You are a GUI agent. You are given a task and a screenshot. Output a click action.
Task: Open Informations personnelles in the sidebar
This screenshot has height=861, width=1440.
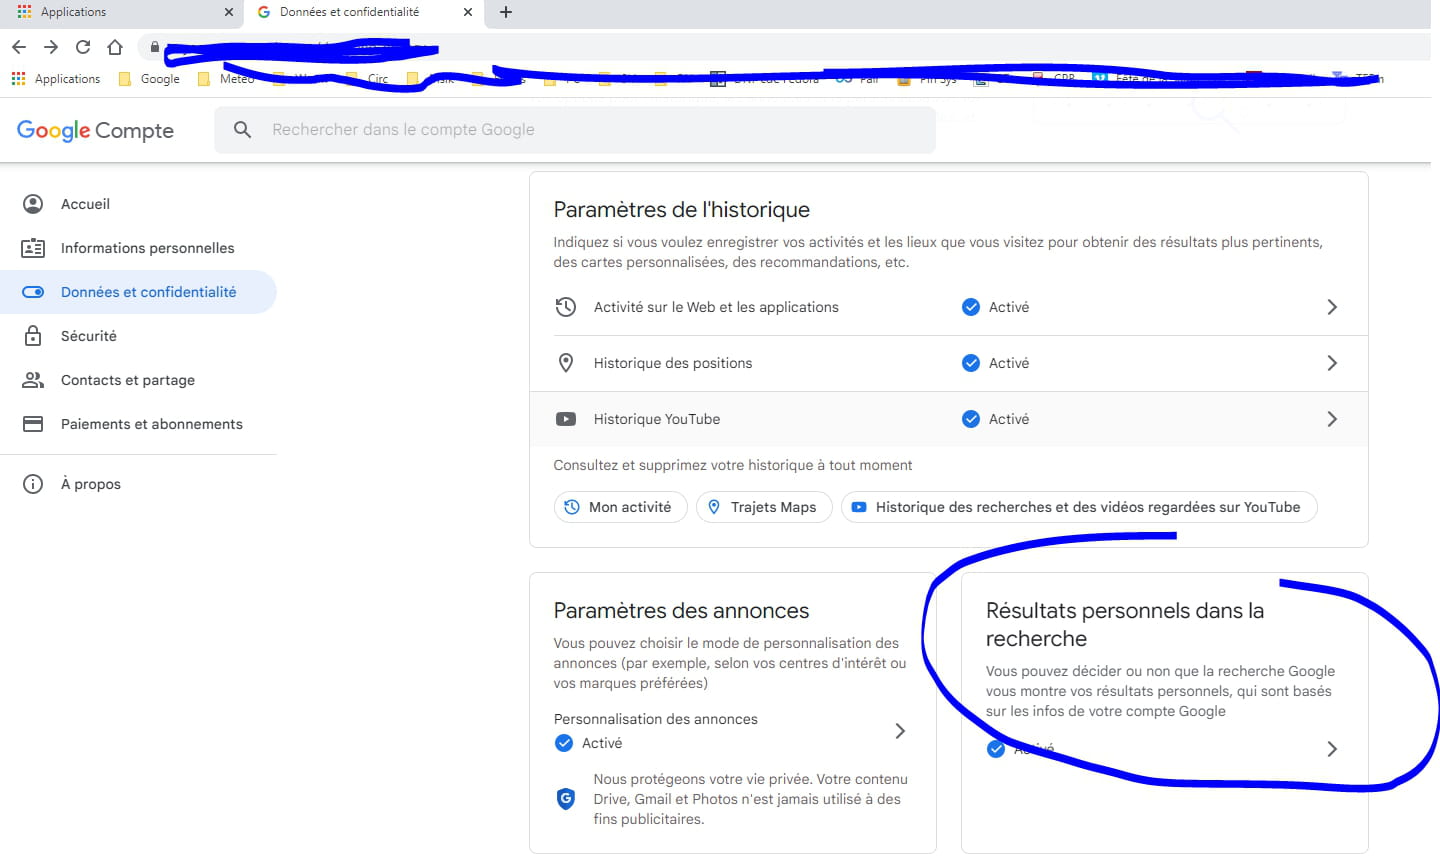coord(138,248)
